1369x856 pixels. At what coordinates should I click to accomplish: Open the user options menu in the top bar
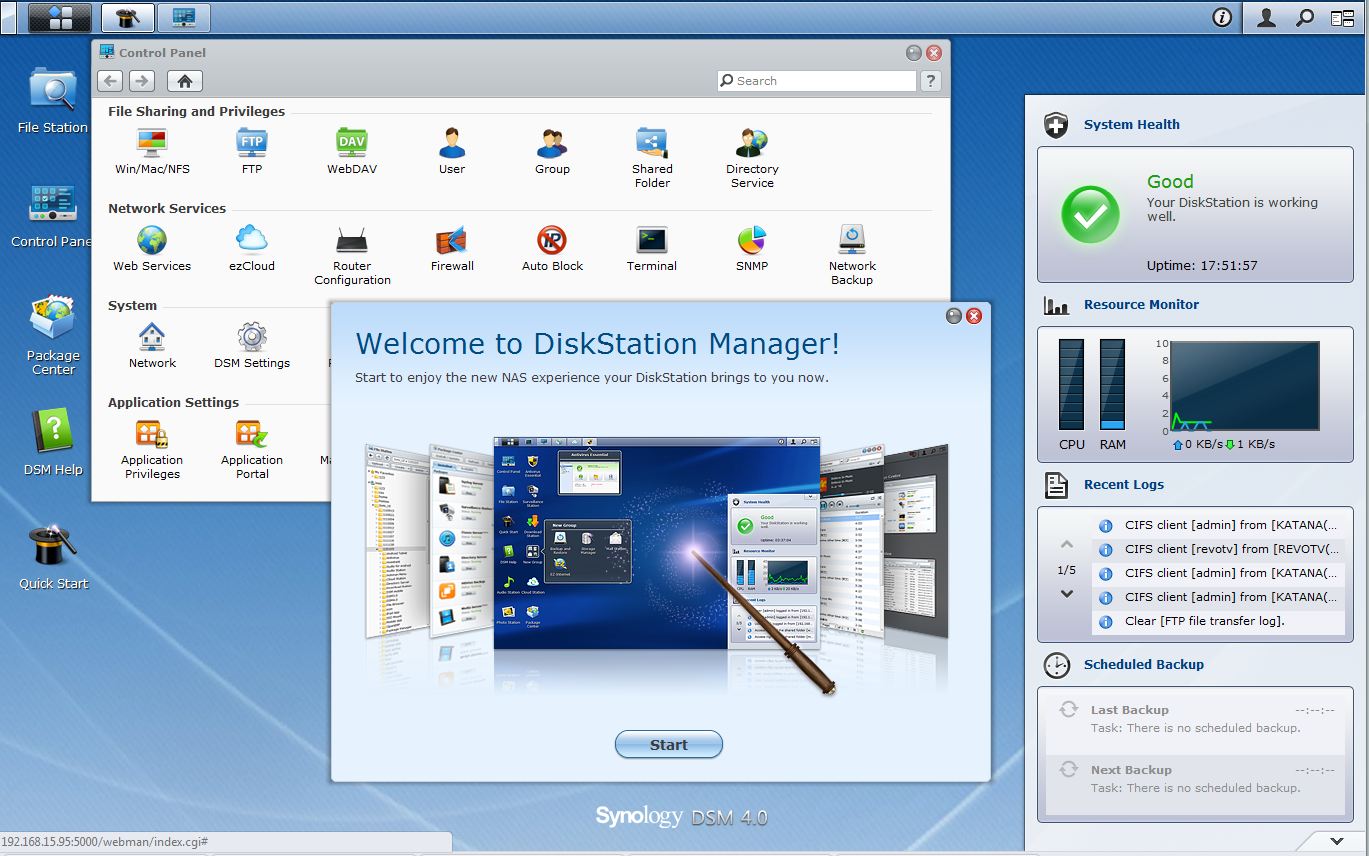pyautogui.click(x=1266, y=17)
